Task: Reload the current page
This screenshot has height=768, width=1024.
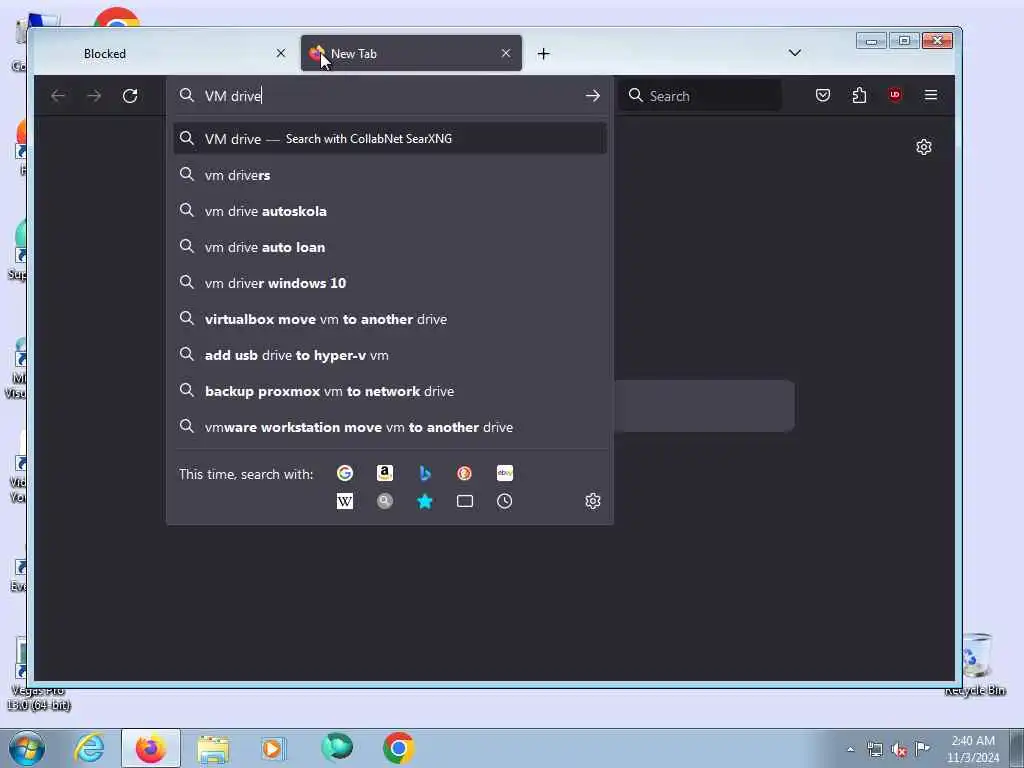Action: tap(130, 96)
